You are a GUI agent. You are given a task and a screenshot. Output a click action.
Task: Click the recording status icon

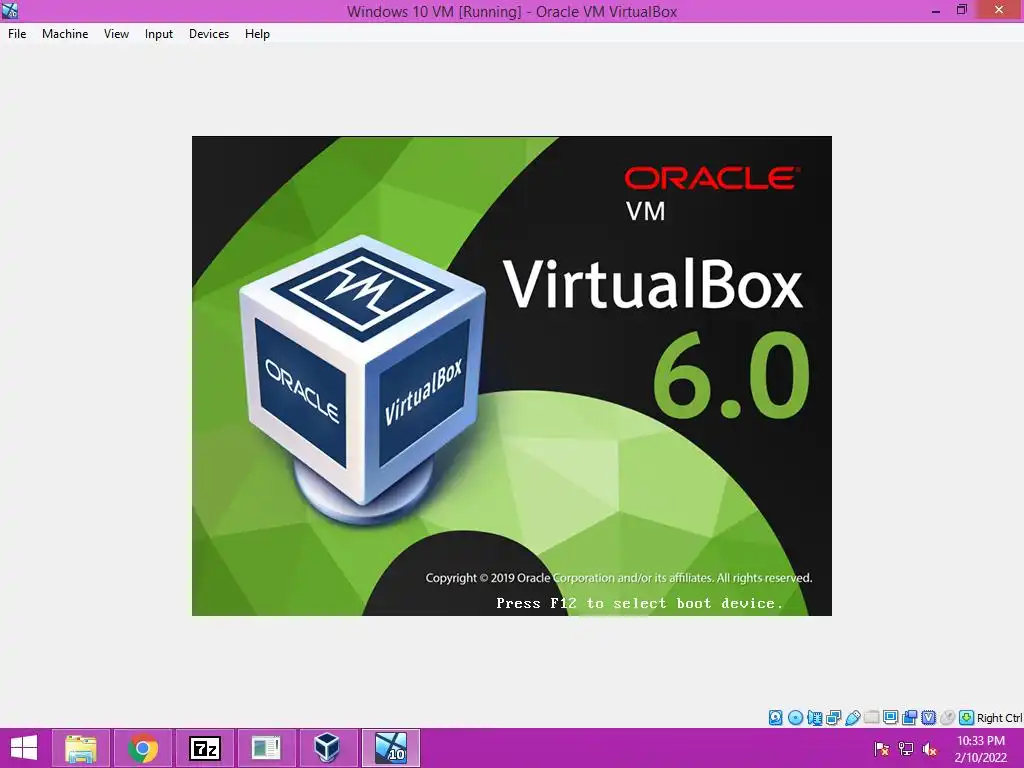click(x=909, y=718)
